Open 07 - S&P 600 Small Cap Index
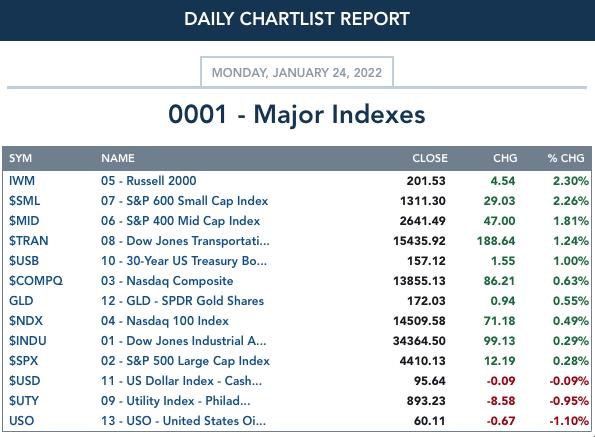The height and width of the screenshot is (437, 595). point(184,201)
